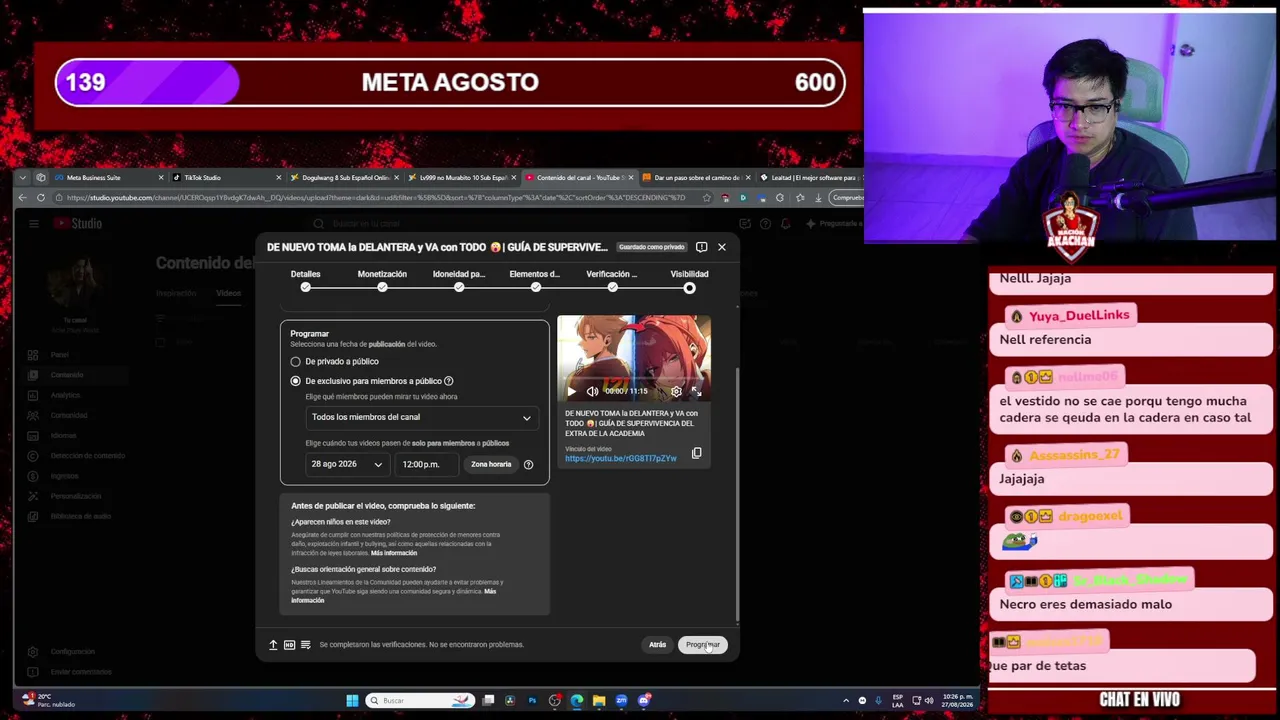The image size is (1280, 720).
Task: Open YouTube Studio hamburger menu
Action: [33, 223]
